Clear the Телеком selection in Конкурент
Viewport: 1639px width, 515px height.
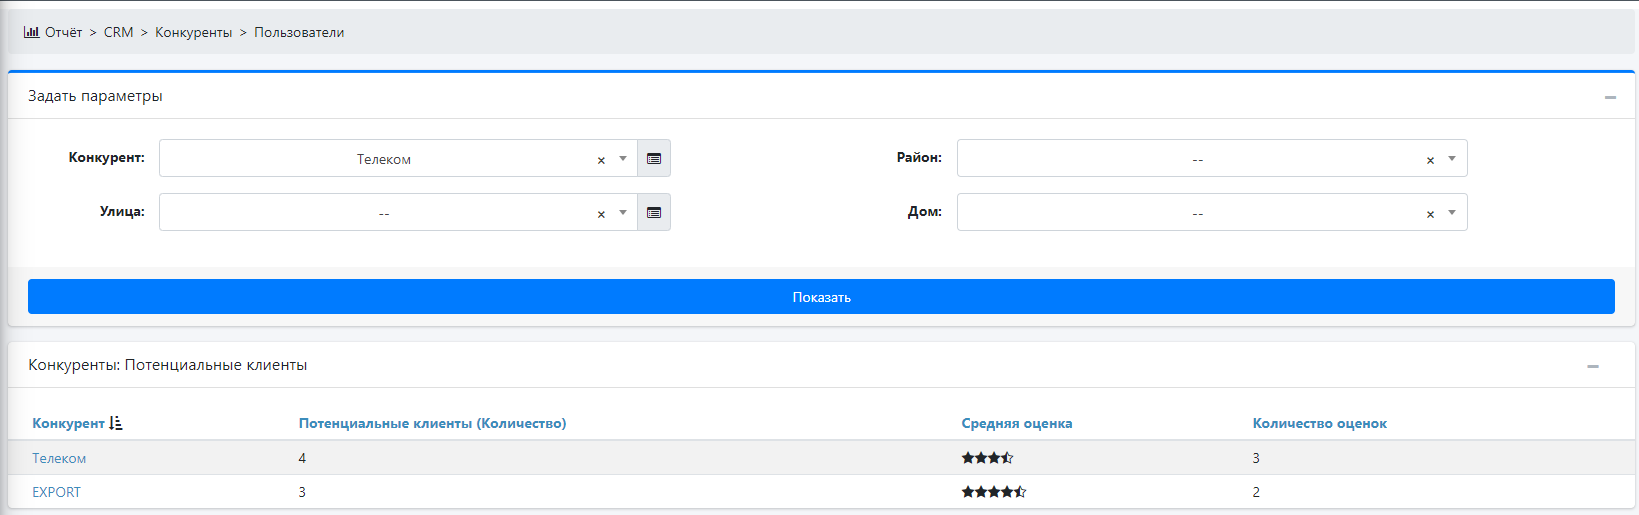(x=601, y=160)
